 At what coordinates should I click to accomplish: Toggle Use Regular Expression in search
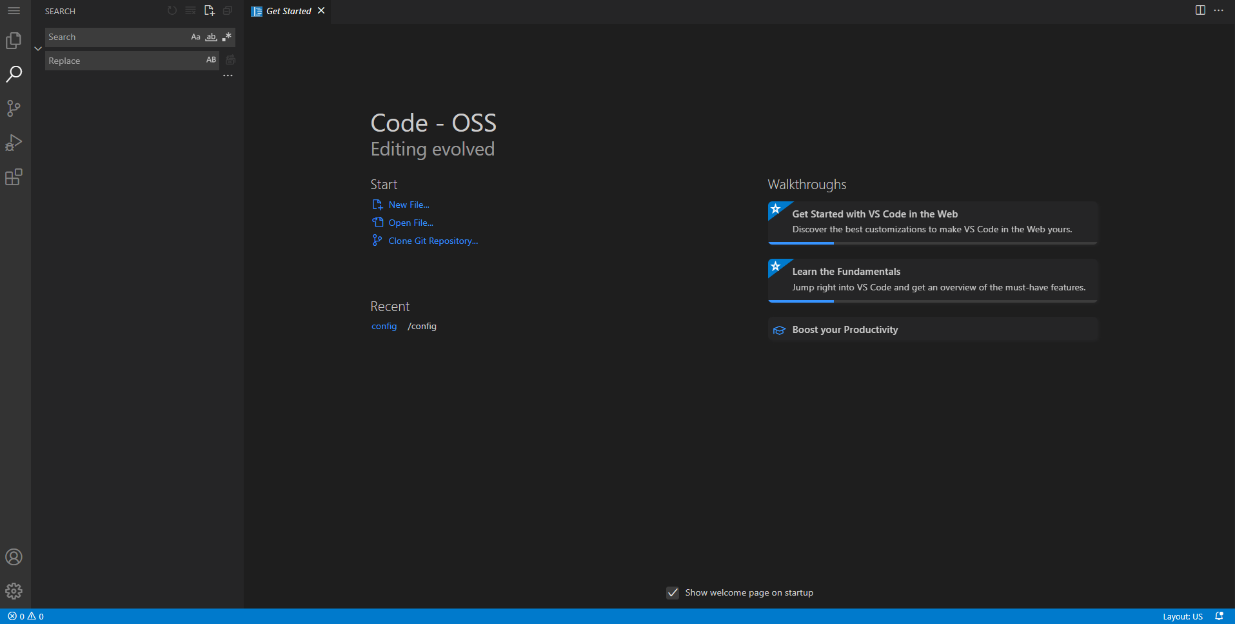[227, 37]
